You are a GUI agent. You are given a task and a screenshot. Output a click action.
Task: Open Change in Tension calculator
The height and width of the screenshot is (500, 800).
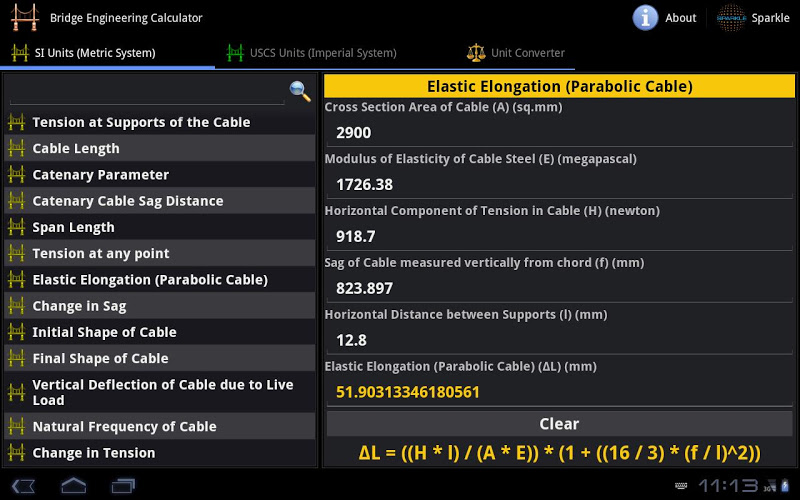coord(160,453)
